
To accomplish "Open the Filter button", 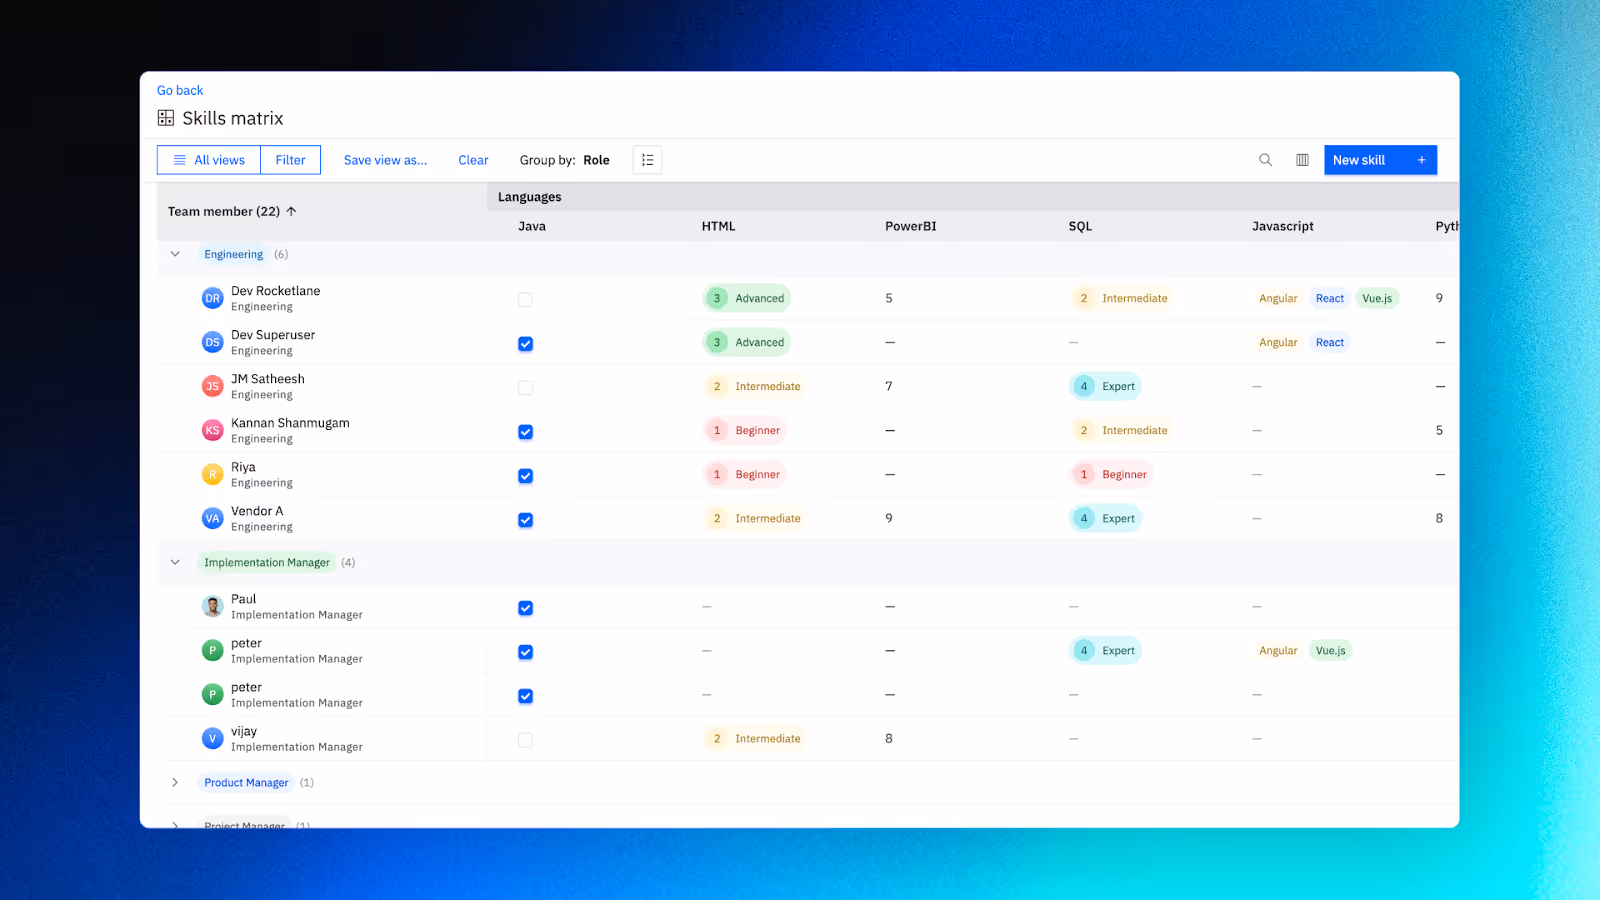I will coord(291,160).
